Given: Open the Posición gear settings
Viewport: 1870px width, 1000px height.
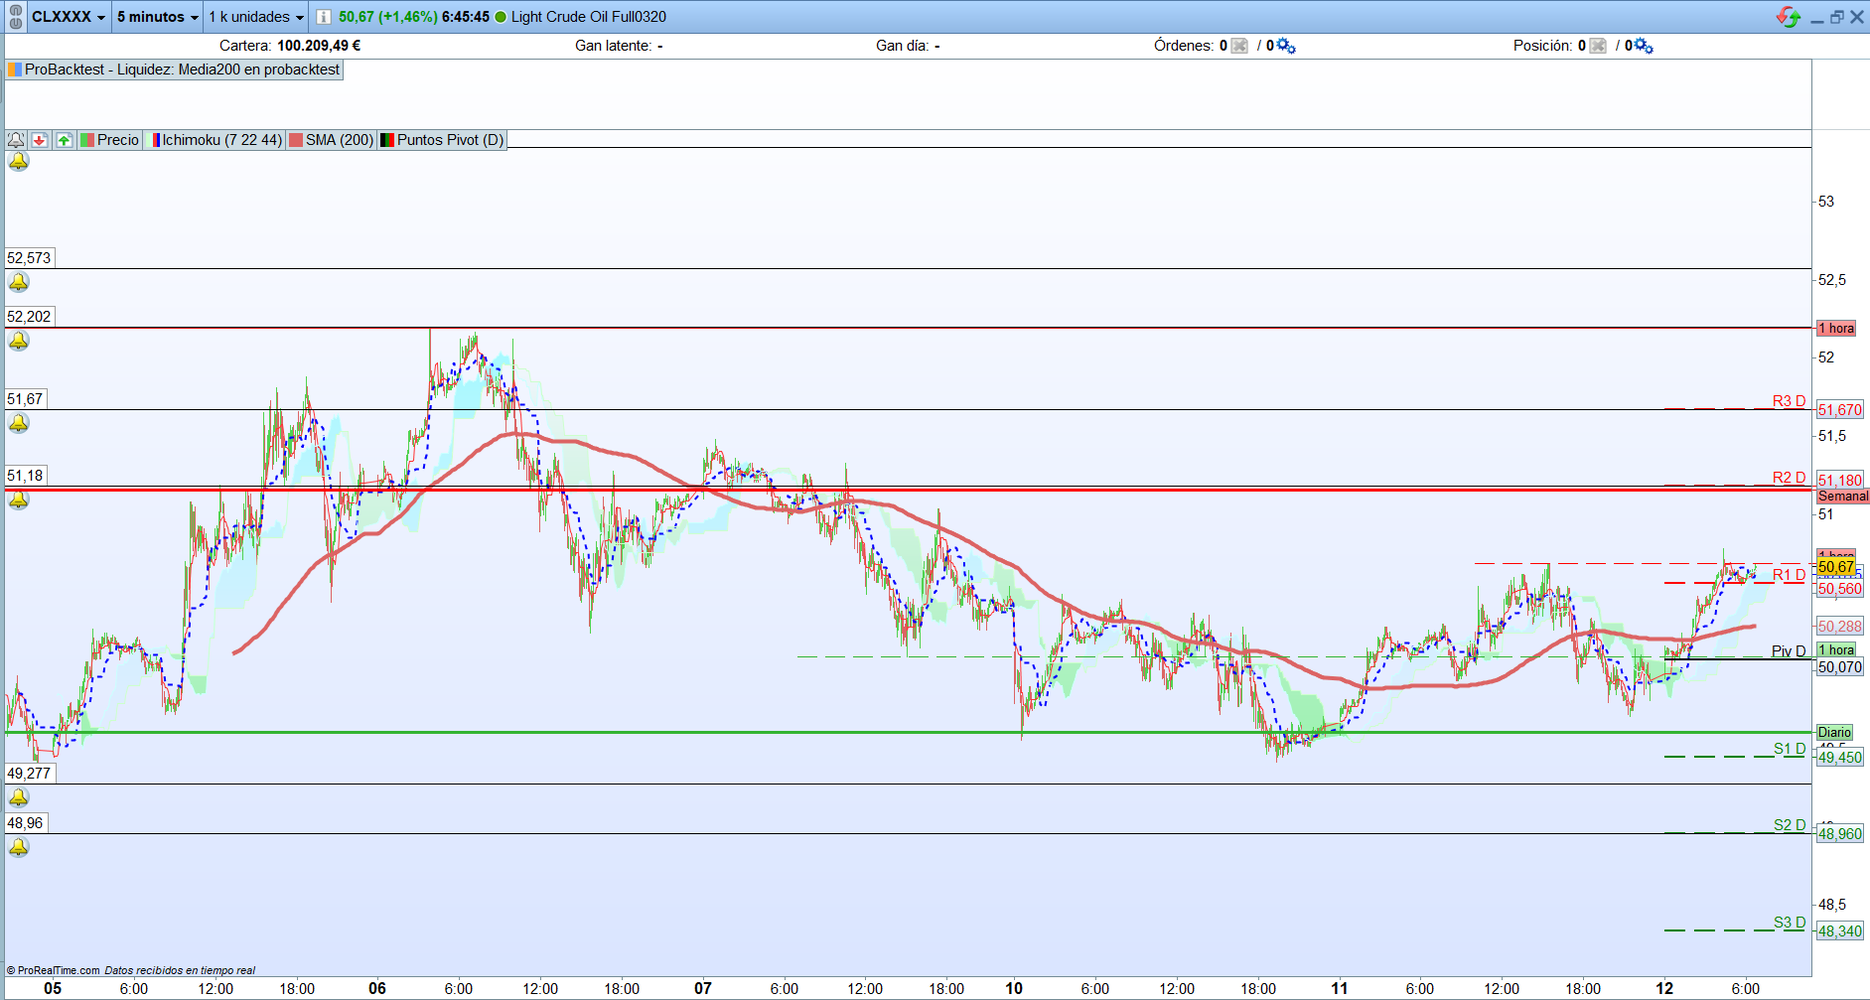Looking at the screenshot, I should [1643, 46].
